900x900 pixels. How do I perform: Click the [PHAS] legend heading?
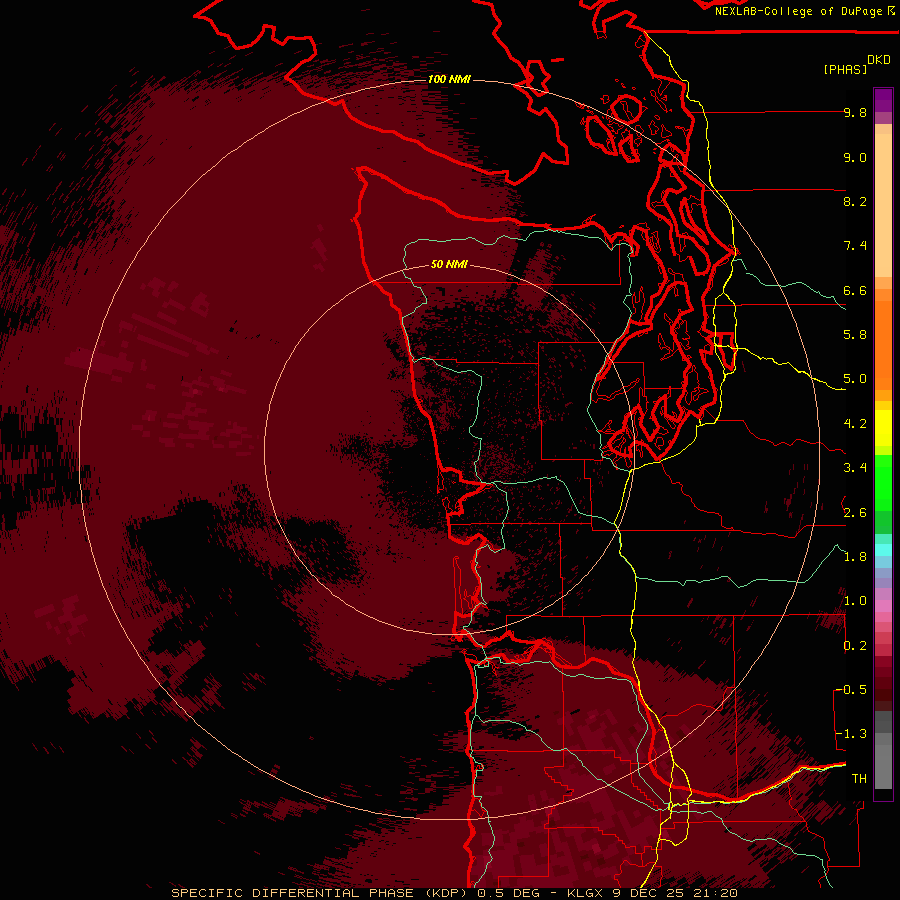tap(845, 70)
